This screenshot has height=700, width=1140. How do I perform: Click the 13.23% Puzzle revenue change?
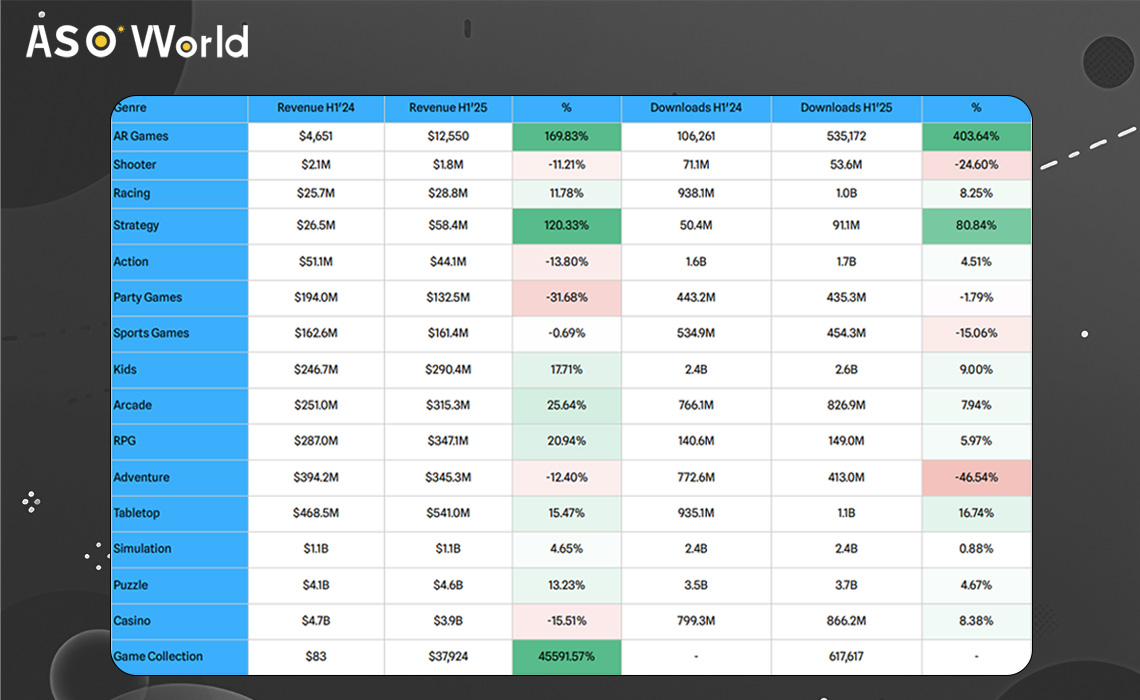click(x=566, y=585)
